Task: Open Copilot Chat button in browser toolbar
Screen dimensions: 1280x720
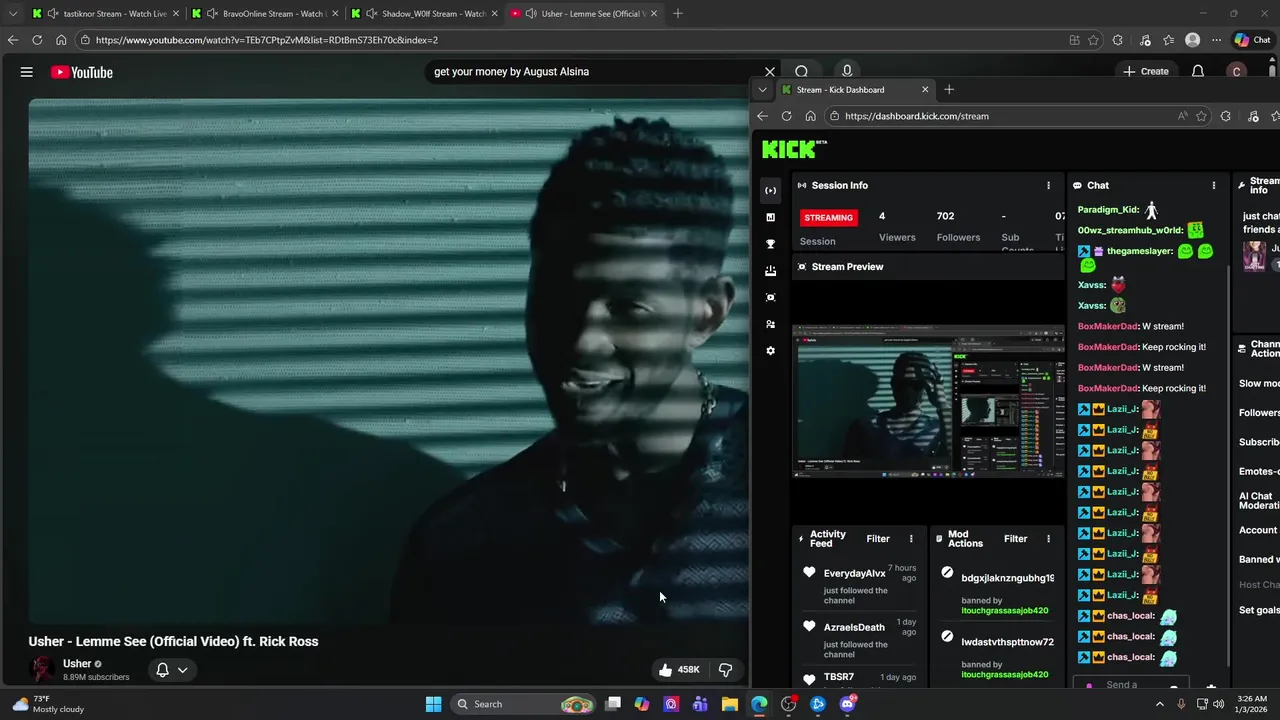Action: coord(1253,40)
